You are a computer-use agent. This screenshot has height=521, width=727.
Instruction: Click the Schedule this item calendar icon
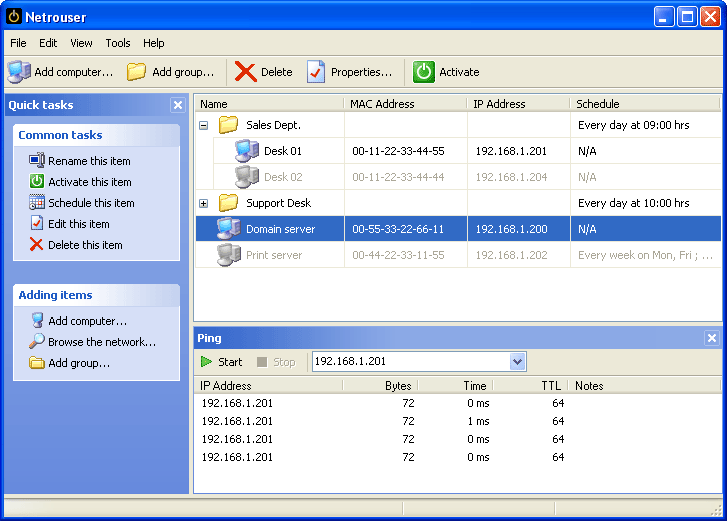coord(37,202)
